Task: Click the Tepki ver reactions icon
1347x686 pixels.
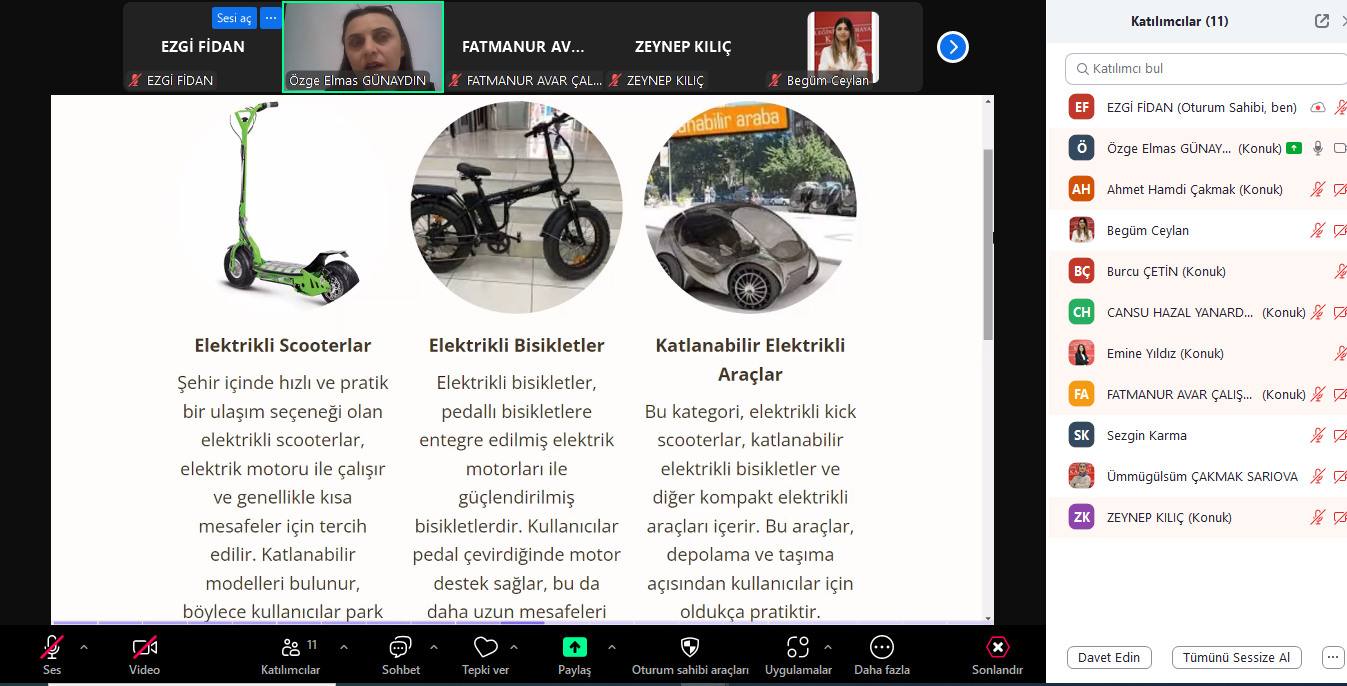Action: tap(486, 648)
